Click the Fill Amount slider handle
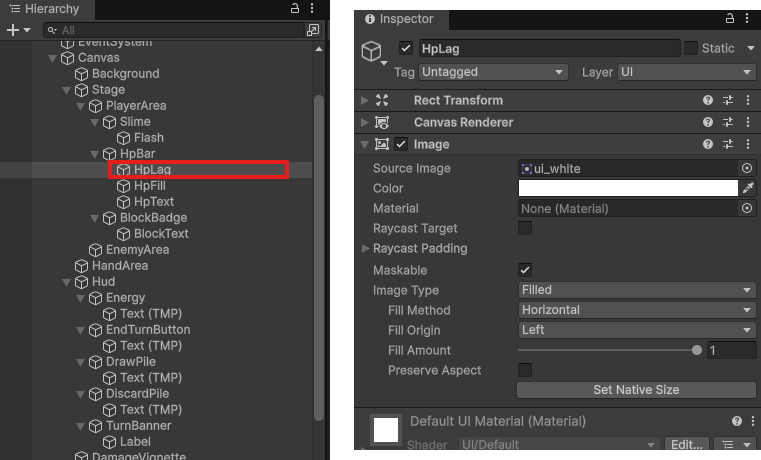The width and height of the screenshot is (761, 460). (696, 350)
